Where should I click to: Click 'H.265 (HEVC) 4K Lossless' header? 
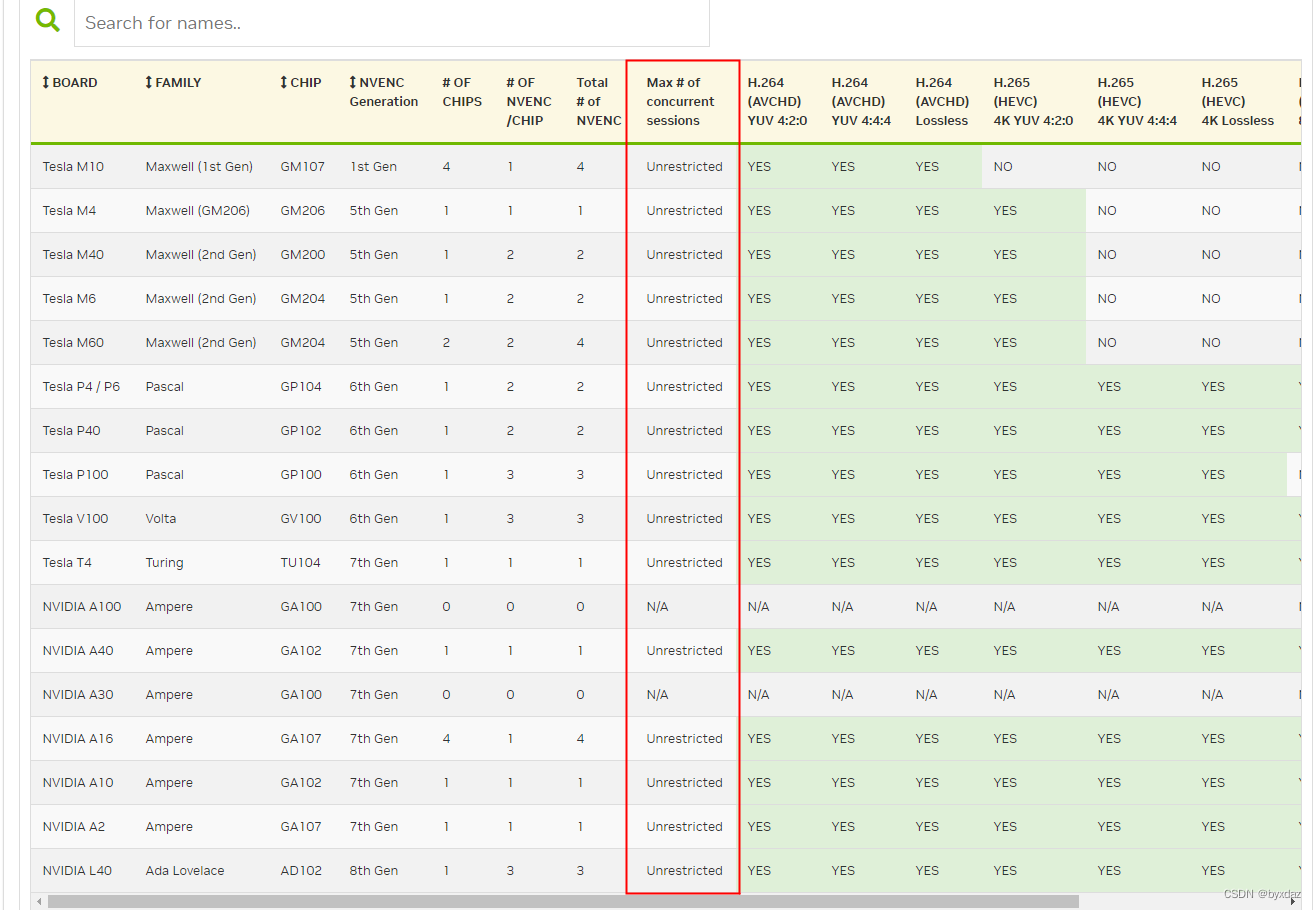click(1238, 101)
